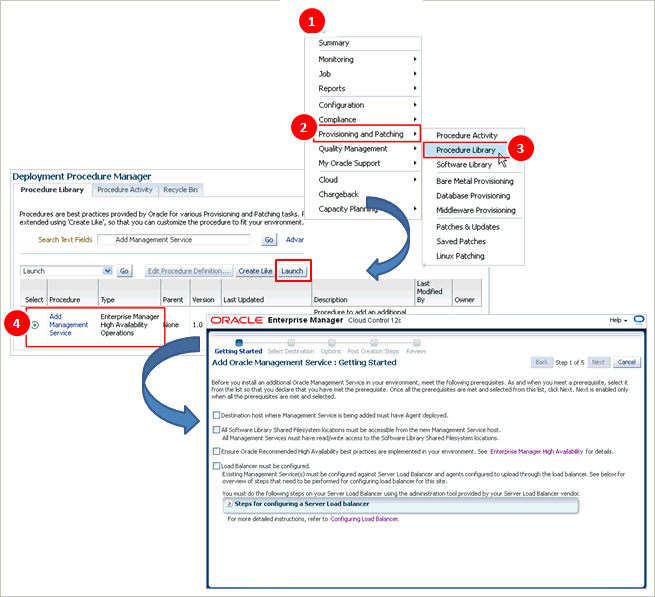This screenshot has width=655, height=597.
Task: Choose Procedure Activity in submenu
Action: click(467, 135)
